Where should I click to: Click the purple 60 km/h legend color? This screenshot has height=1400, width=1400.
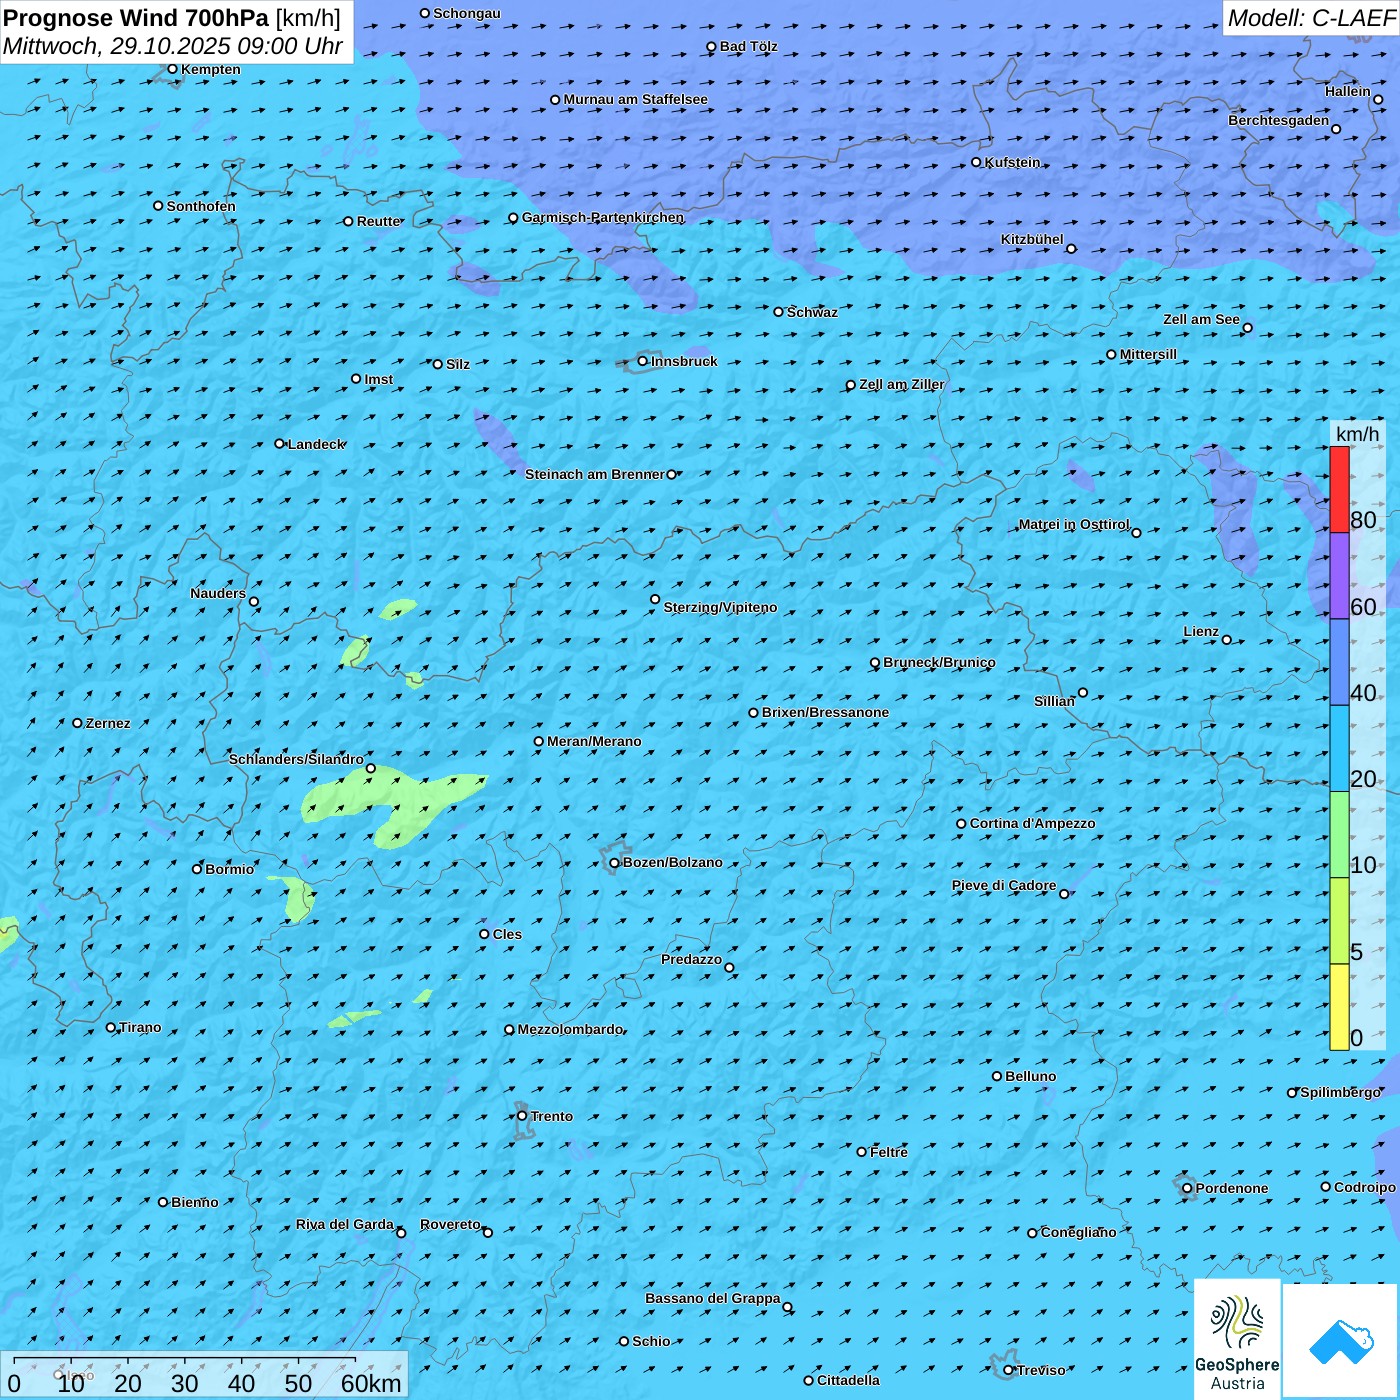coord(1339,576)
